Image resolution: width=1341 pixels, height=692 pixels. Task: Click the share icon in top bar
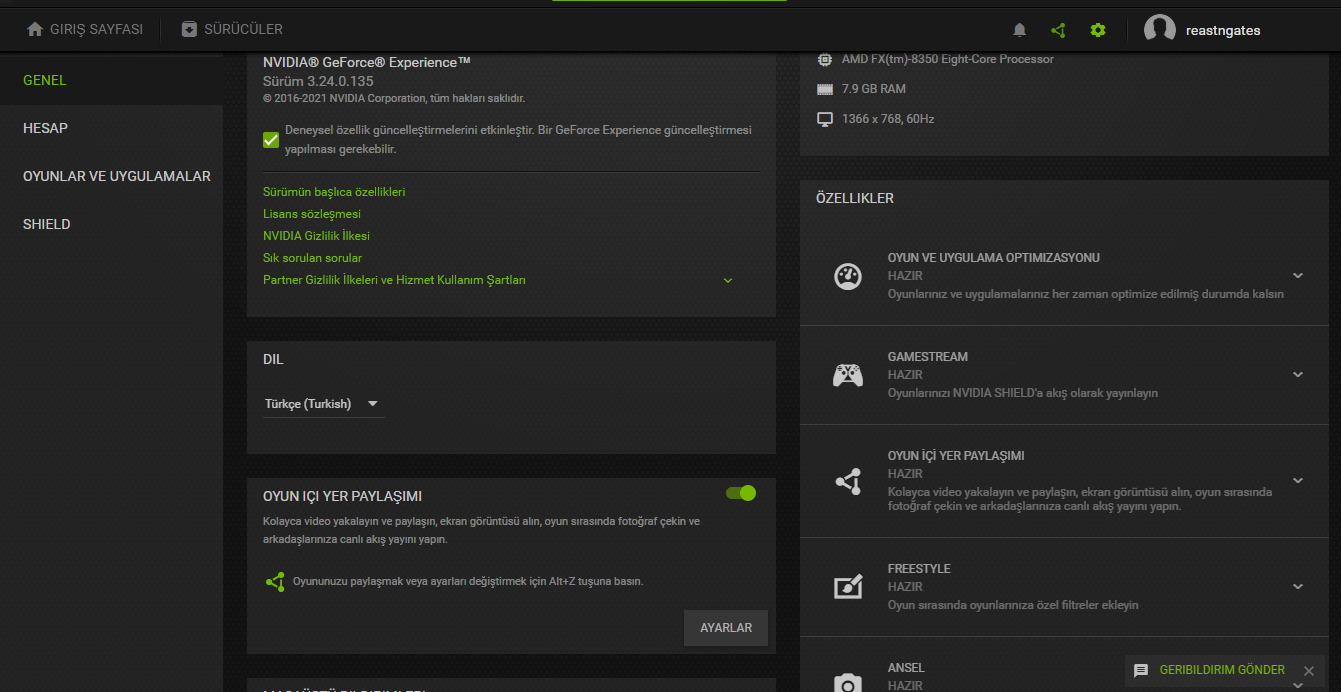(x=1059, y=30)
